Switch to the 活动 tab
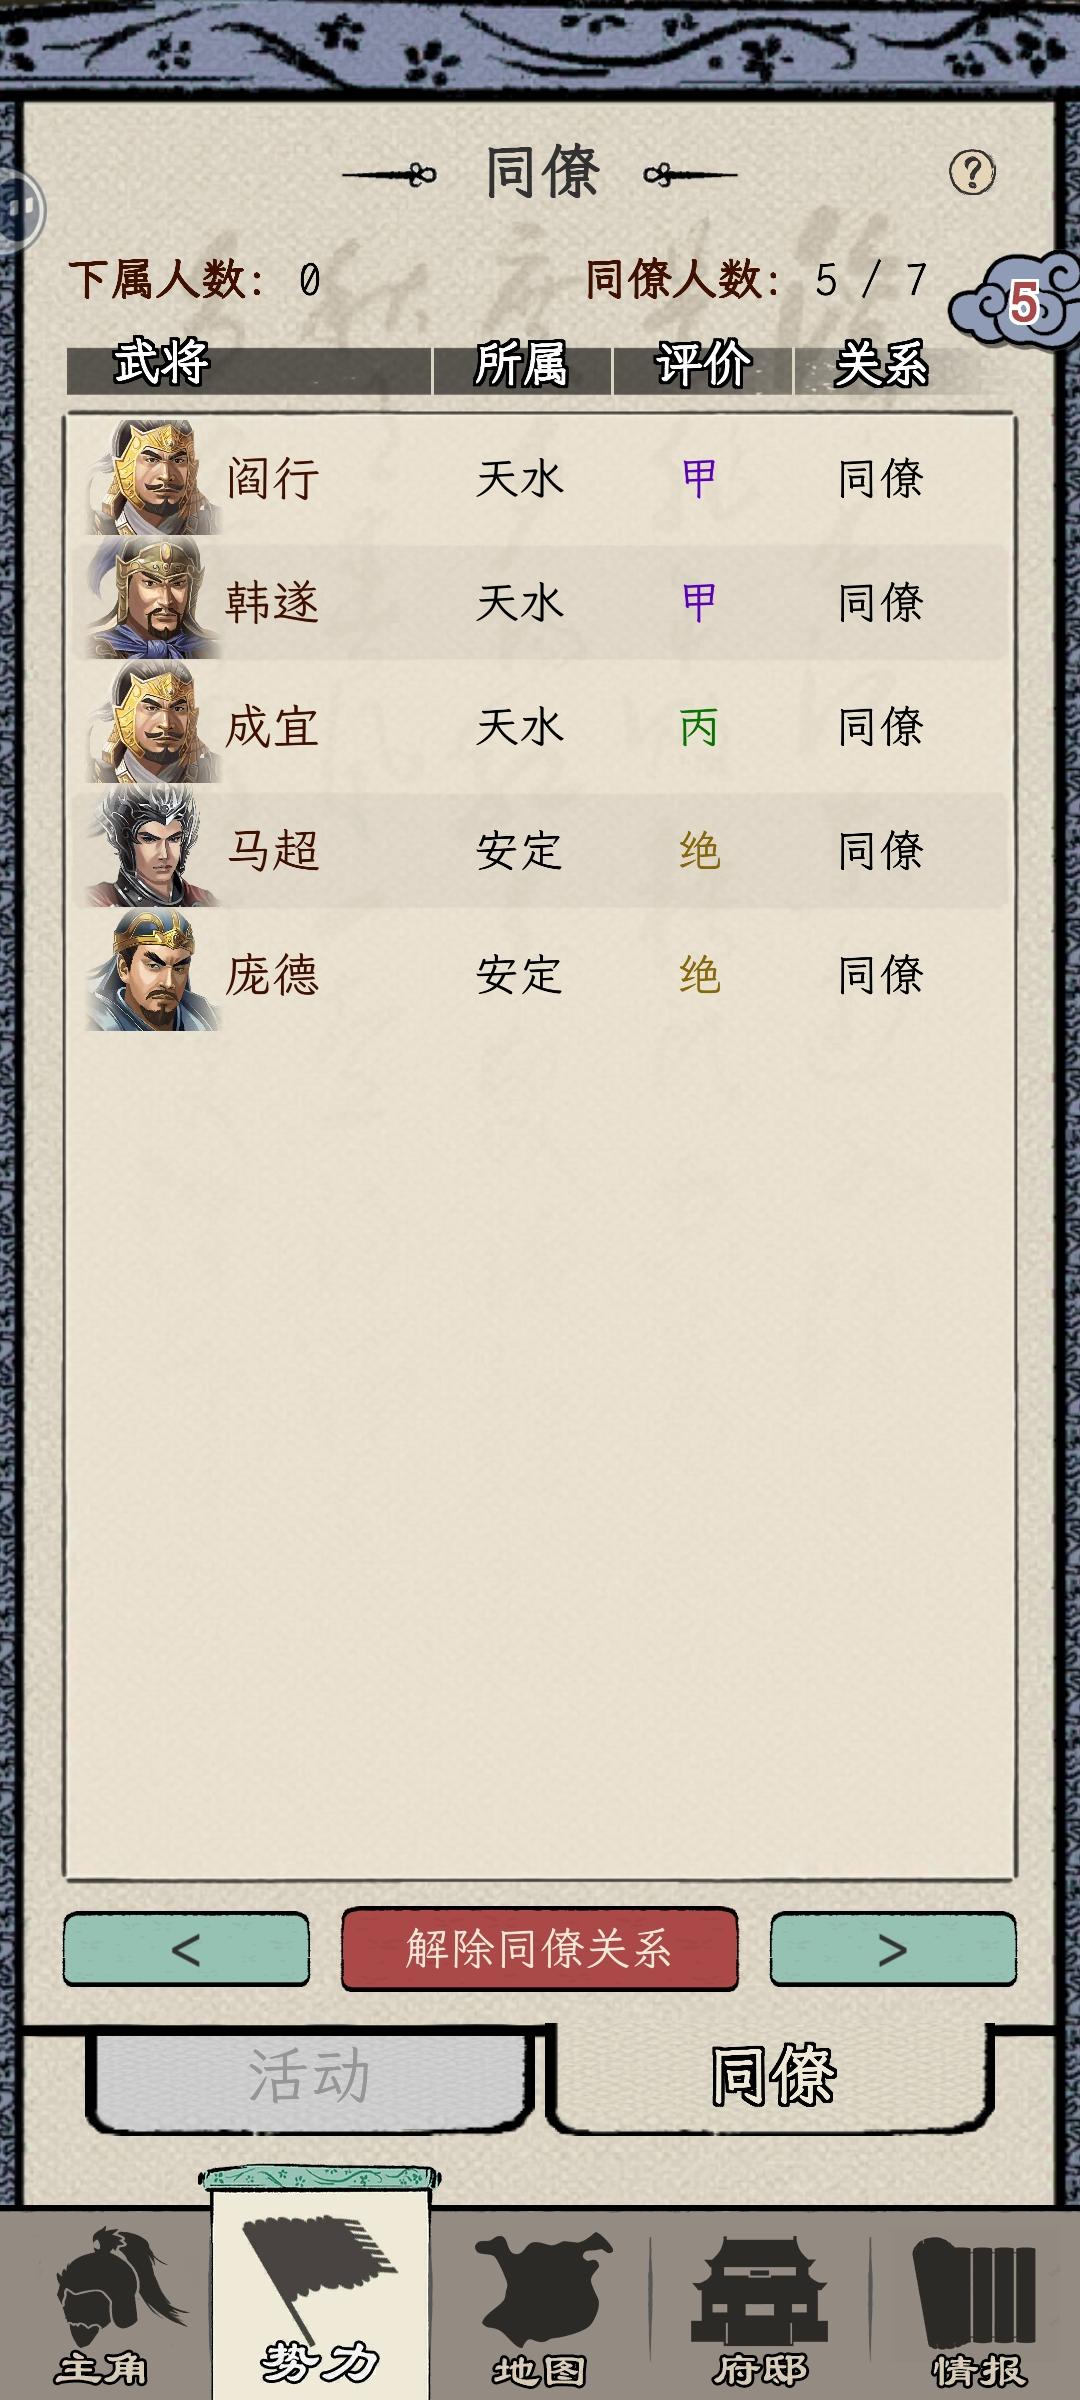Image resolution: width=1080 pixels, height=2400 pixels. click(310, 2075)
